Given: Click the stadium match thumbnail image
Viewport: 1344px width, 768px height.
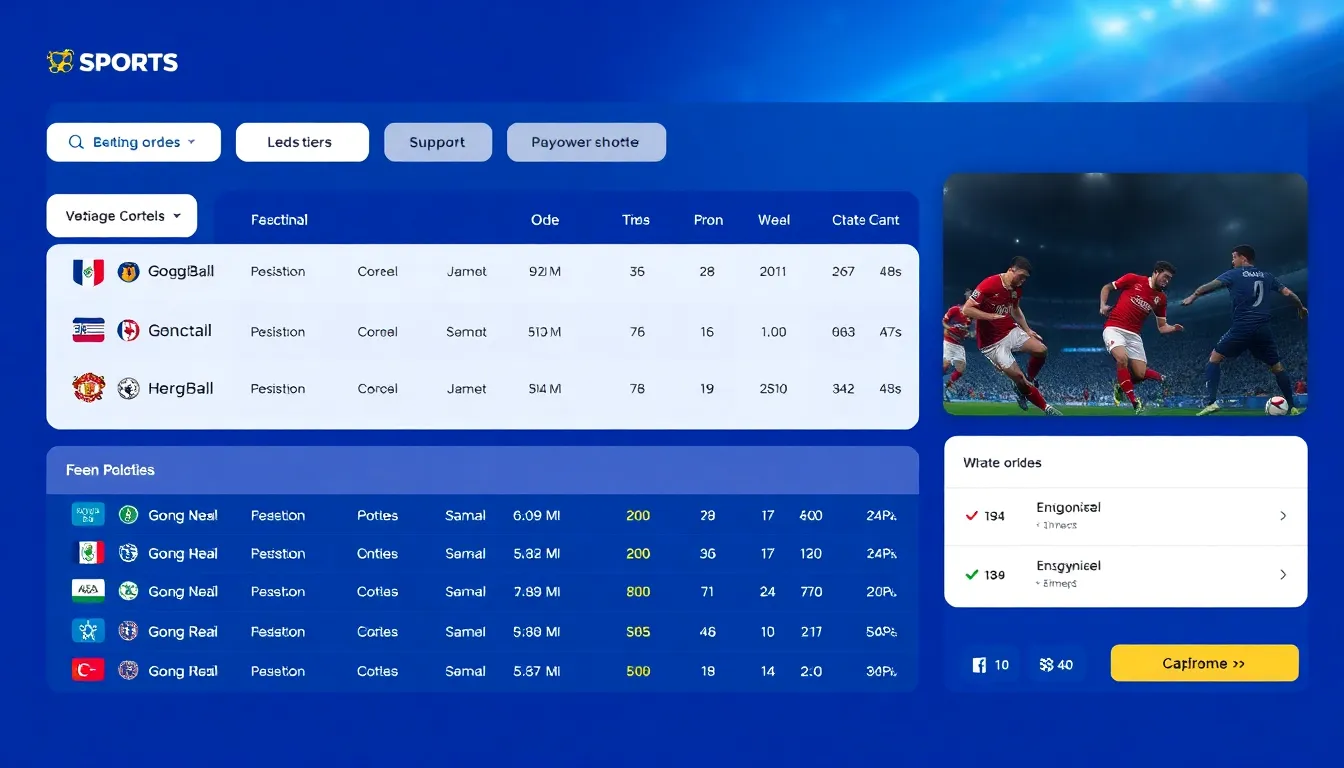Looking at the screenshot, I should 1124,294.
